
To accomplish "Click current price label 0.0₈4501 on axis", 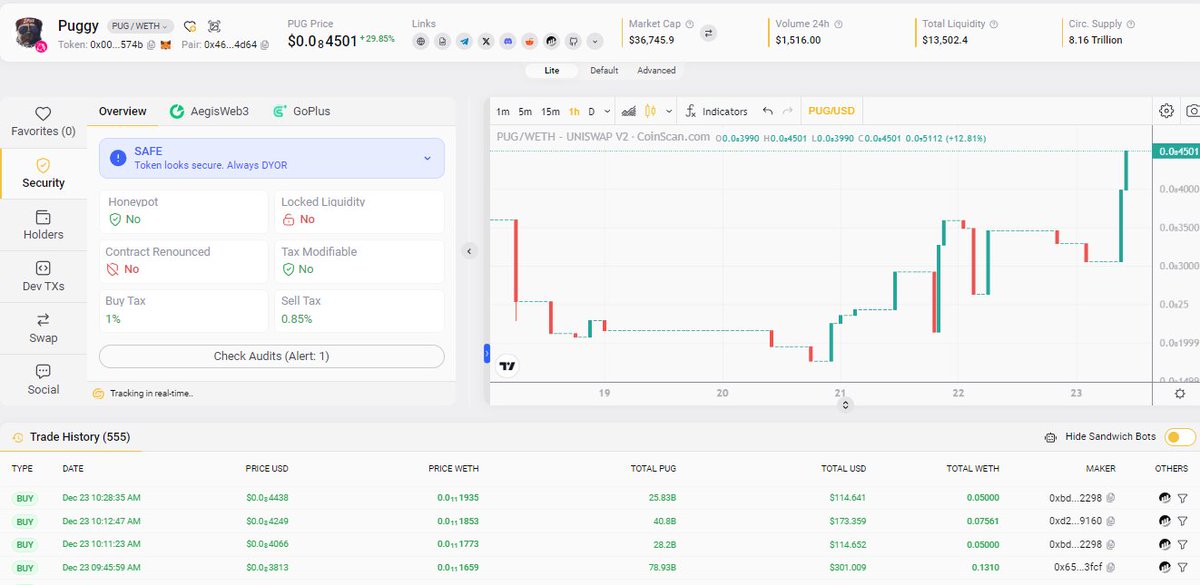I will click(x=1176, y=151).
